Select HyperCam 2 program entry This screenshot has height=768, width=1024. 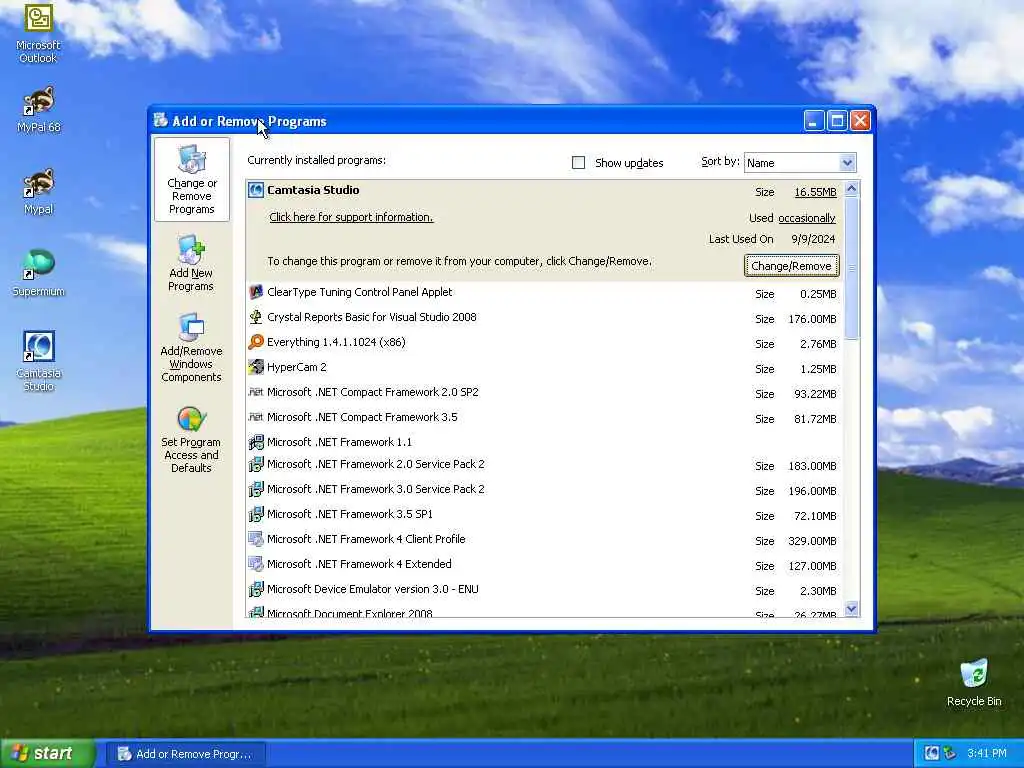click(x=545, y=368)
